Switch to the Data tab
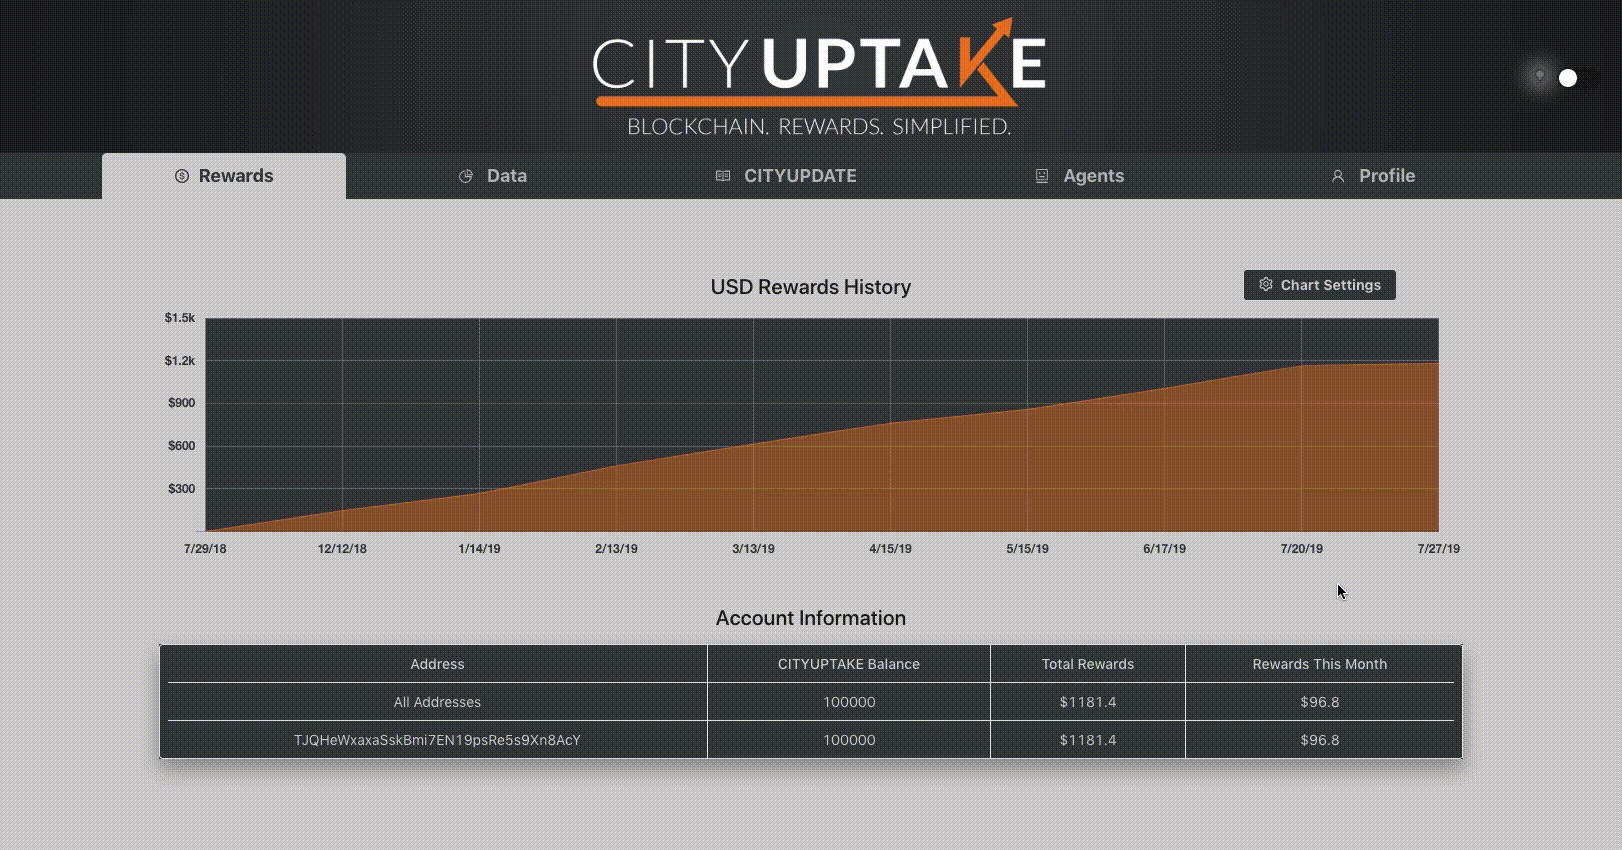Image resolution: width=1622 pixels, height=850 pixels. [x=493, y=176]
